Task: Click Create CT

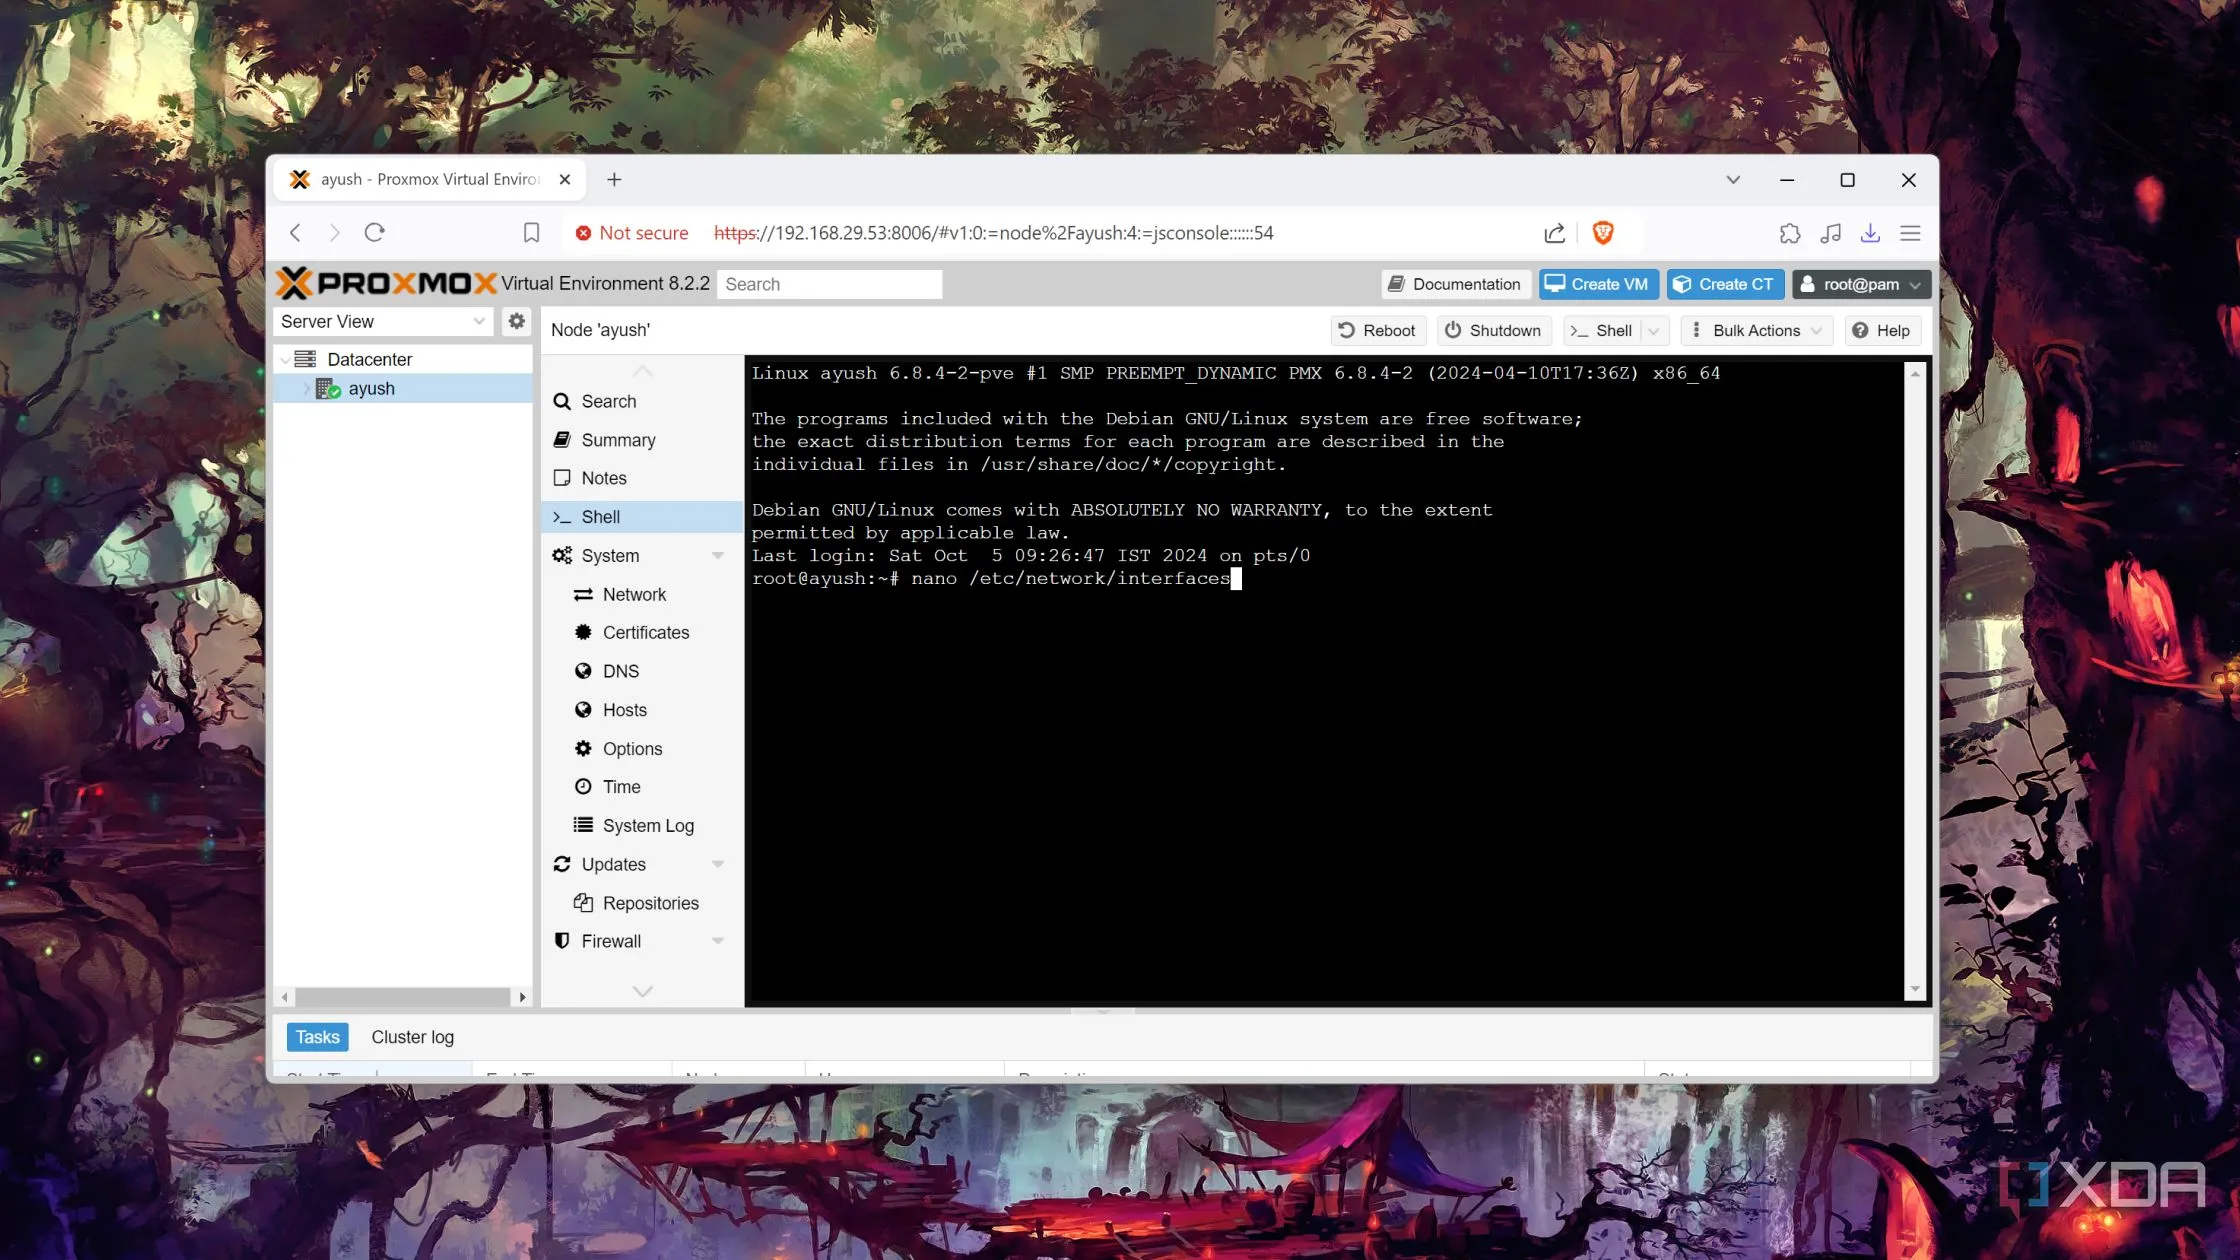Action: (x=1724, y=284)
